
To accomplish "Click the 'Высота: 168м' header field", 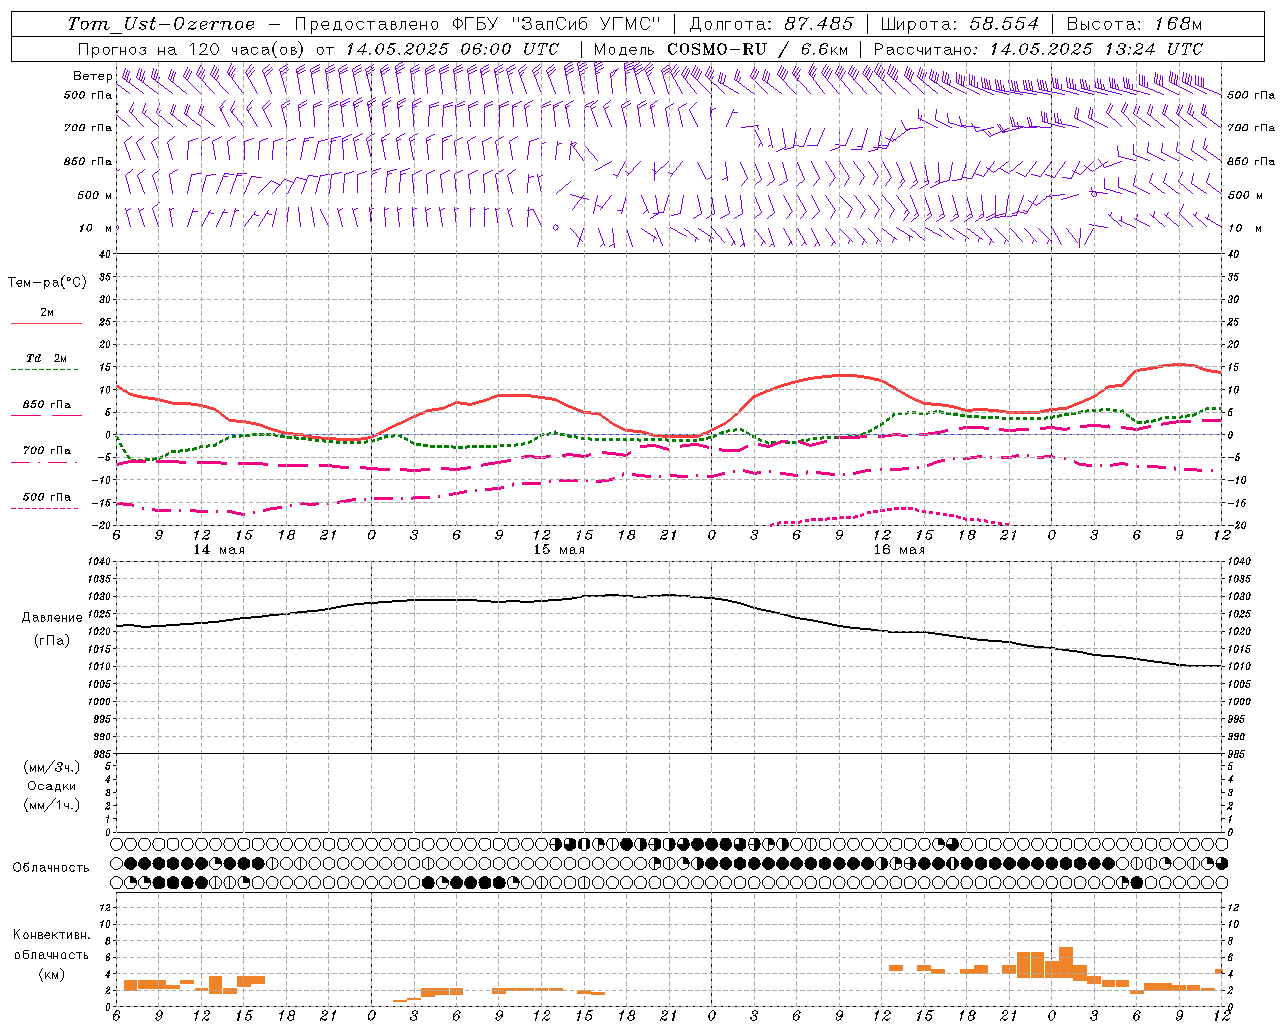I will [x=1134, y=24].
